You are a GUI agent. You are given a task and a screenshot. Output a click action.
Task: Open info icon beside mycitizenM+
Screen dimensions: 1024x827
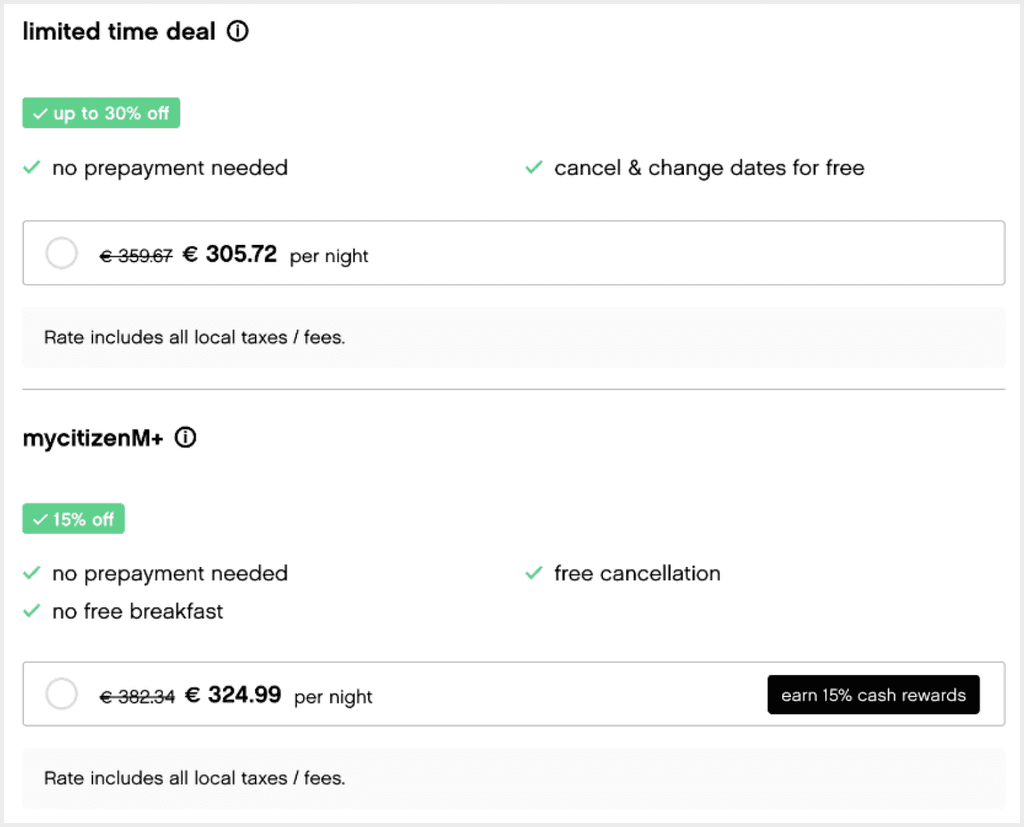185,437
